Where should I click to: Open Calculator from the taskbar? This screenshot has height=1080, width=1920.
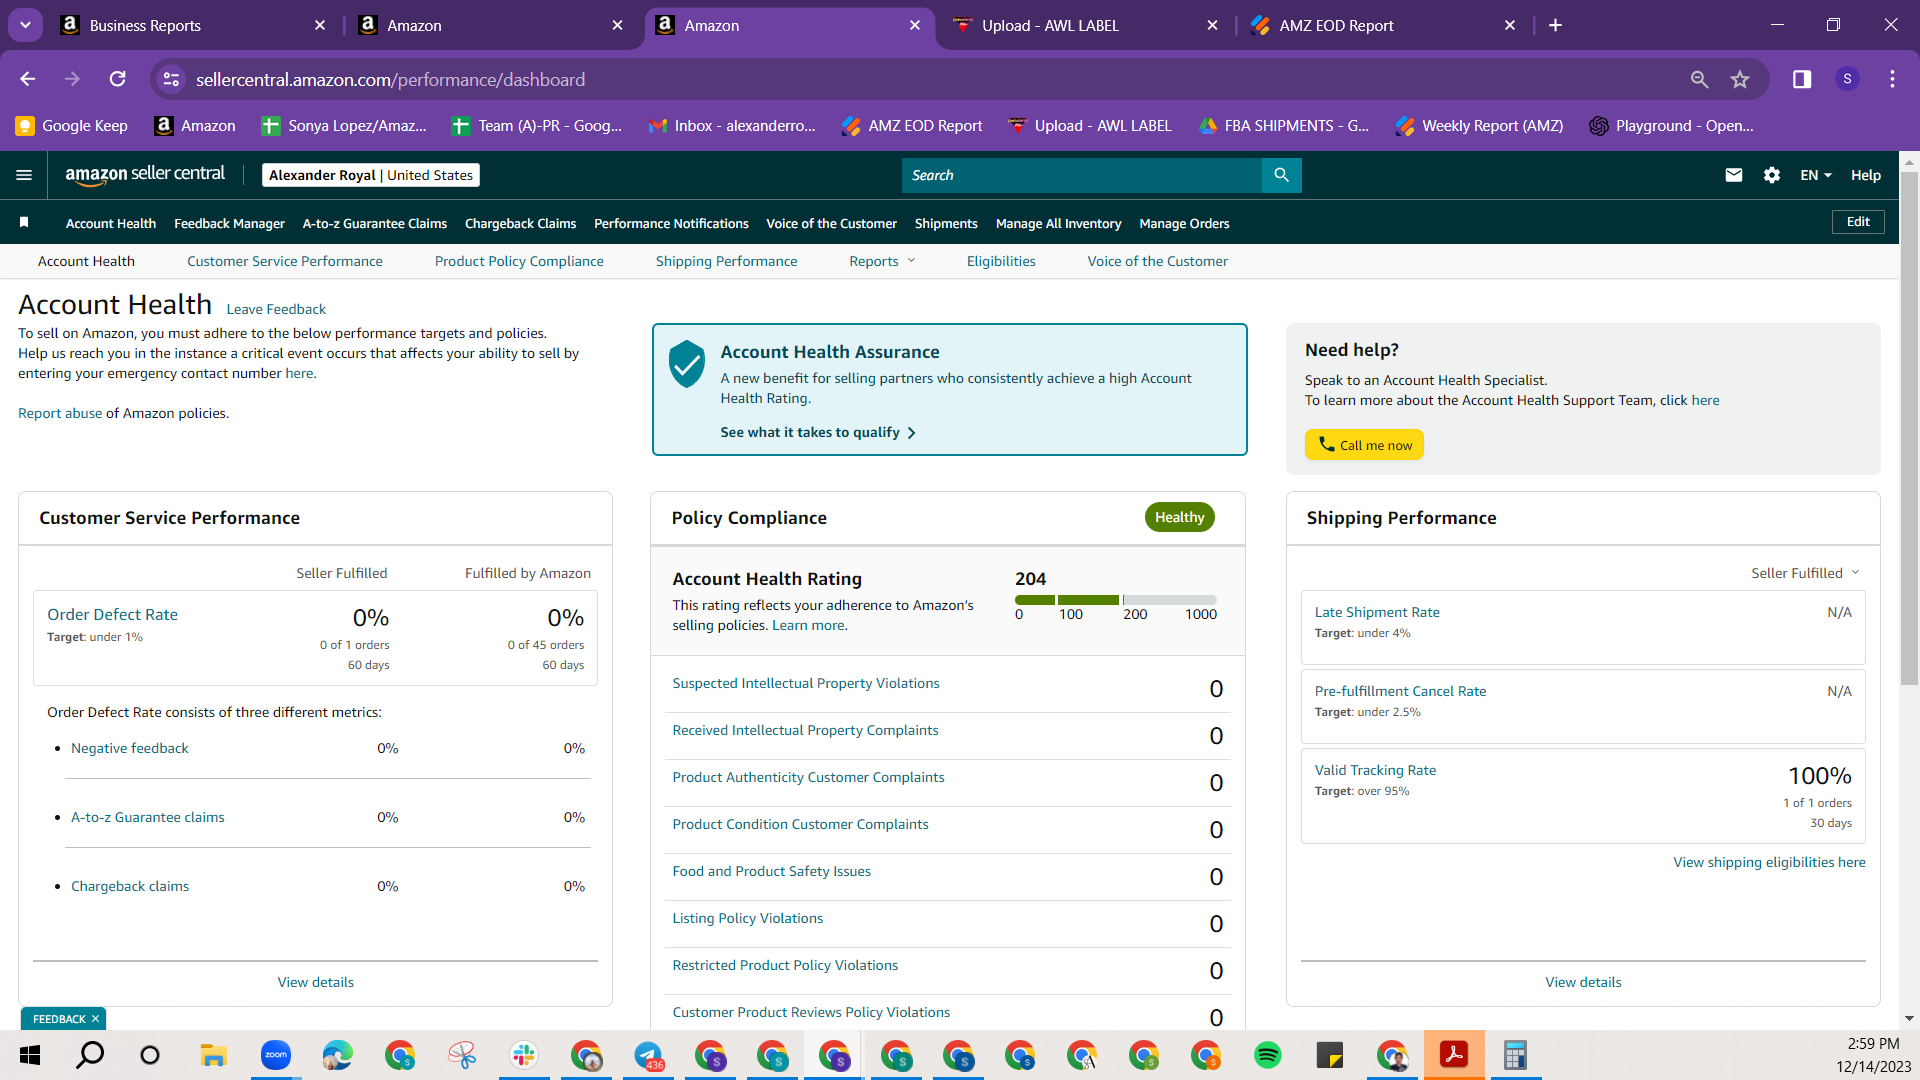pos(1515,1055)
